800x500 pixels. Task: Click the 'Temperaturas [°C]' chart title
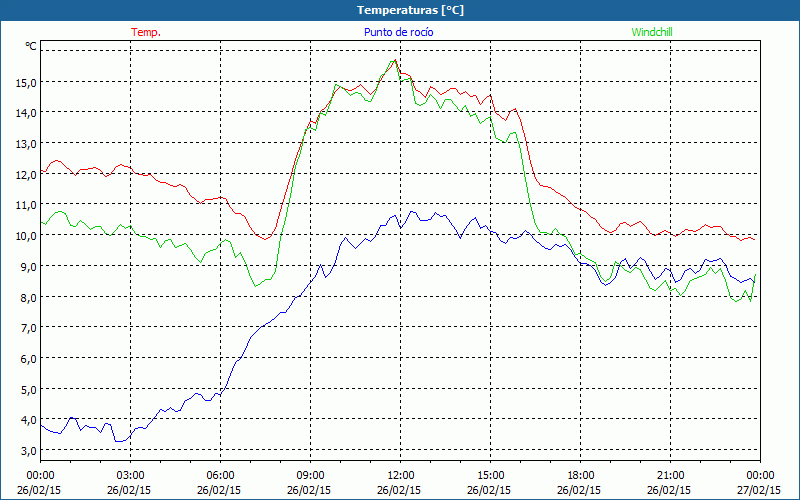coord(410,10)
